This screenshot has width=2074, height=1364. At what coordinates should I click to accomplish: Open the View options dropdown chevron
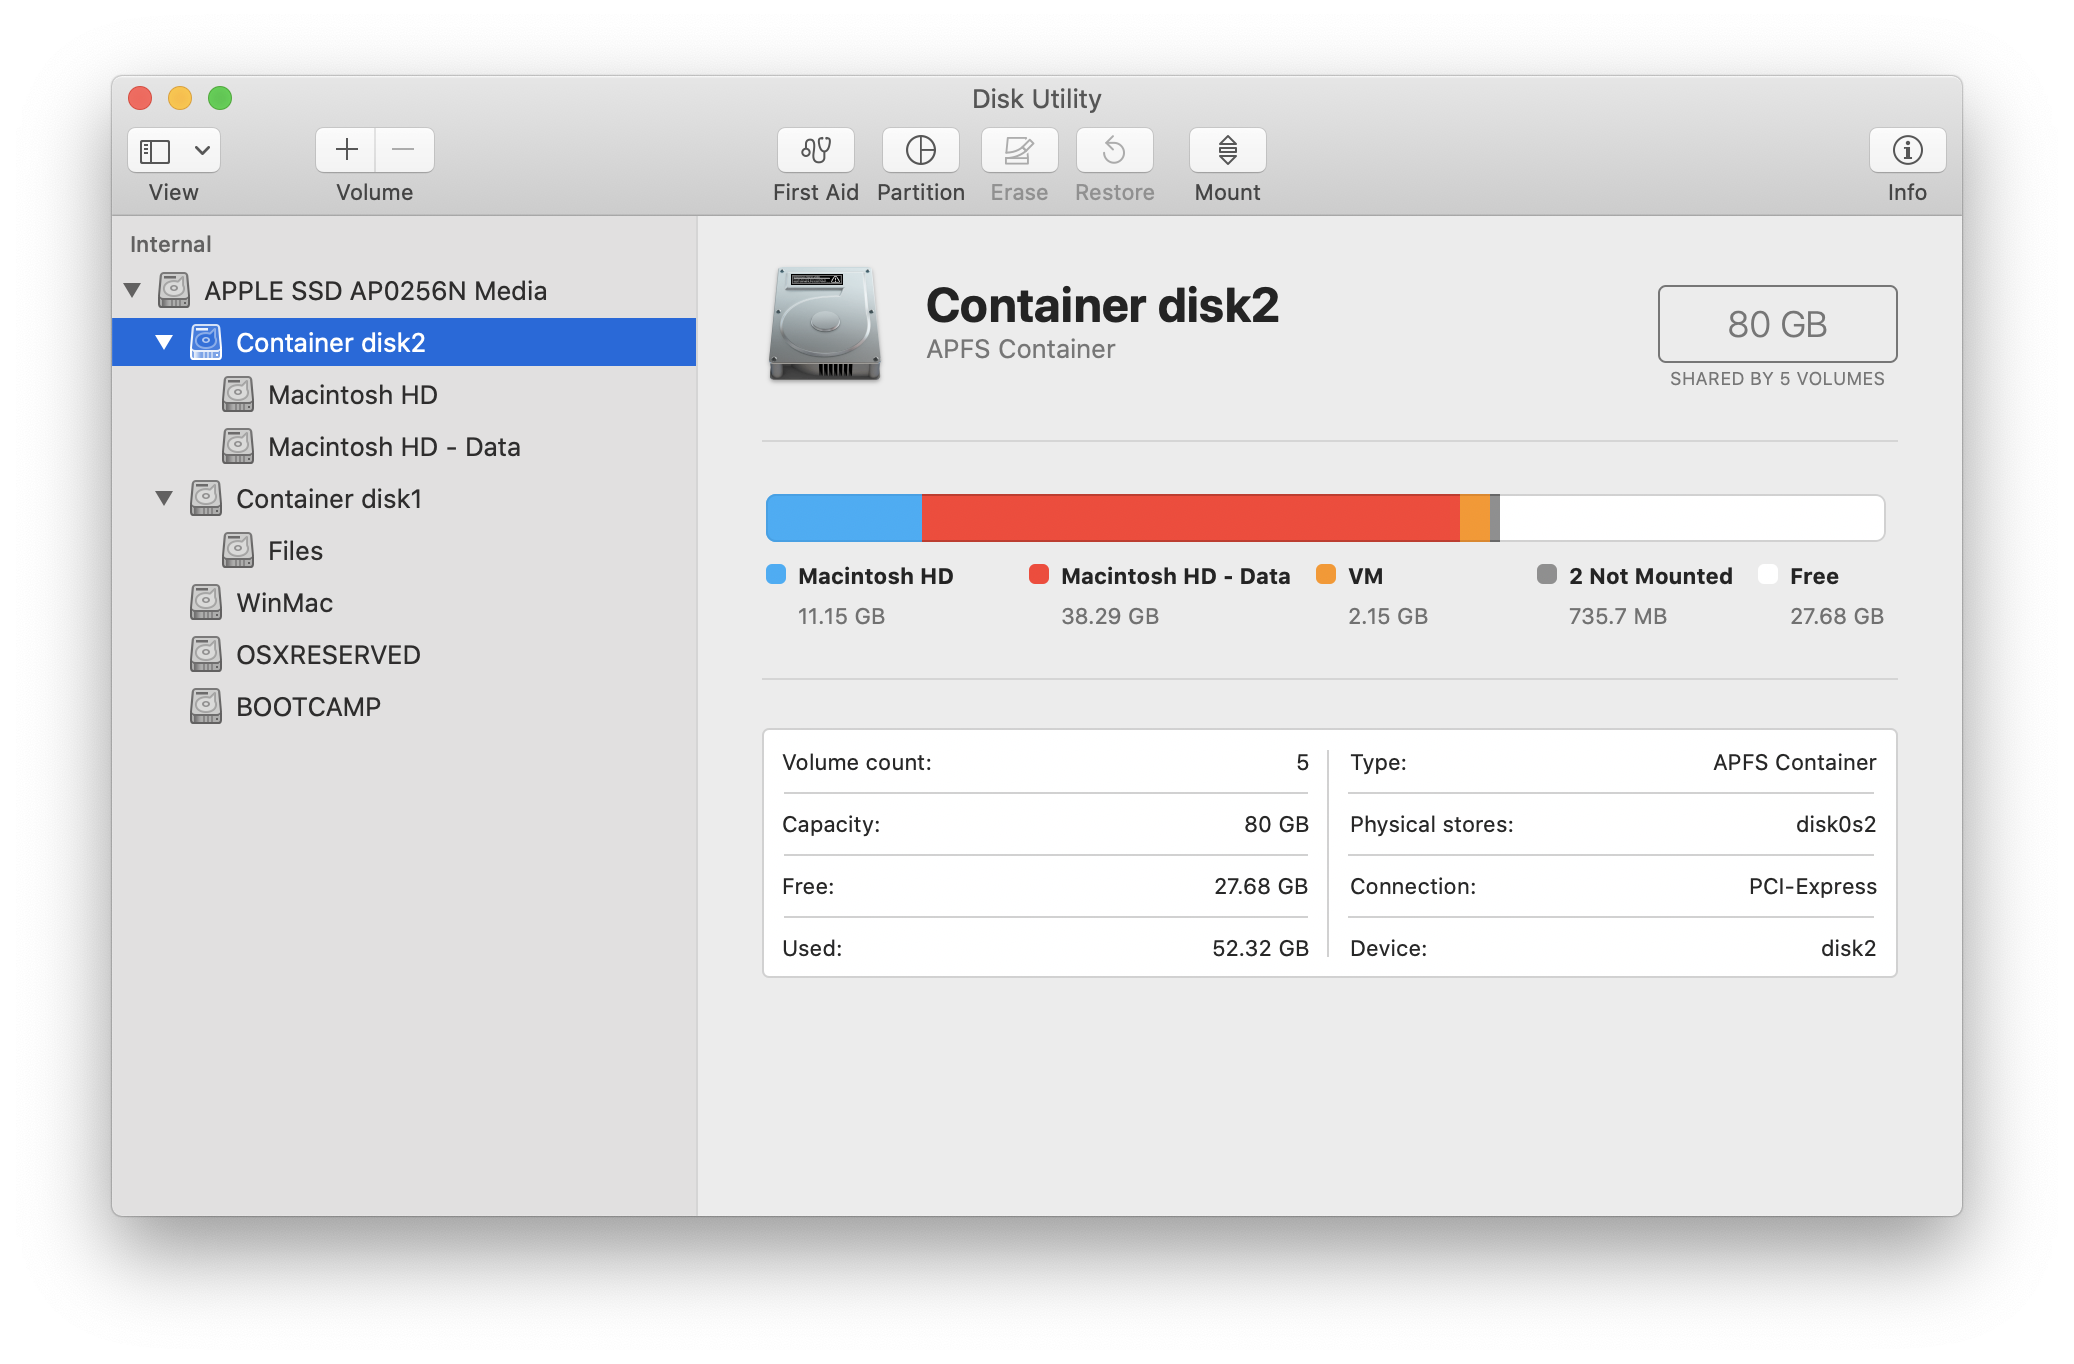[x=202, y=150]
